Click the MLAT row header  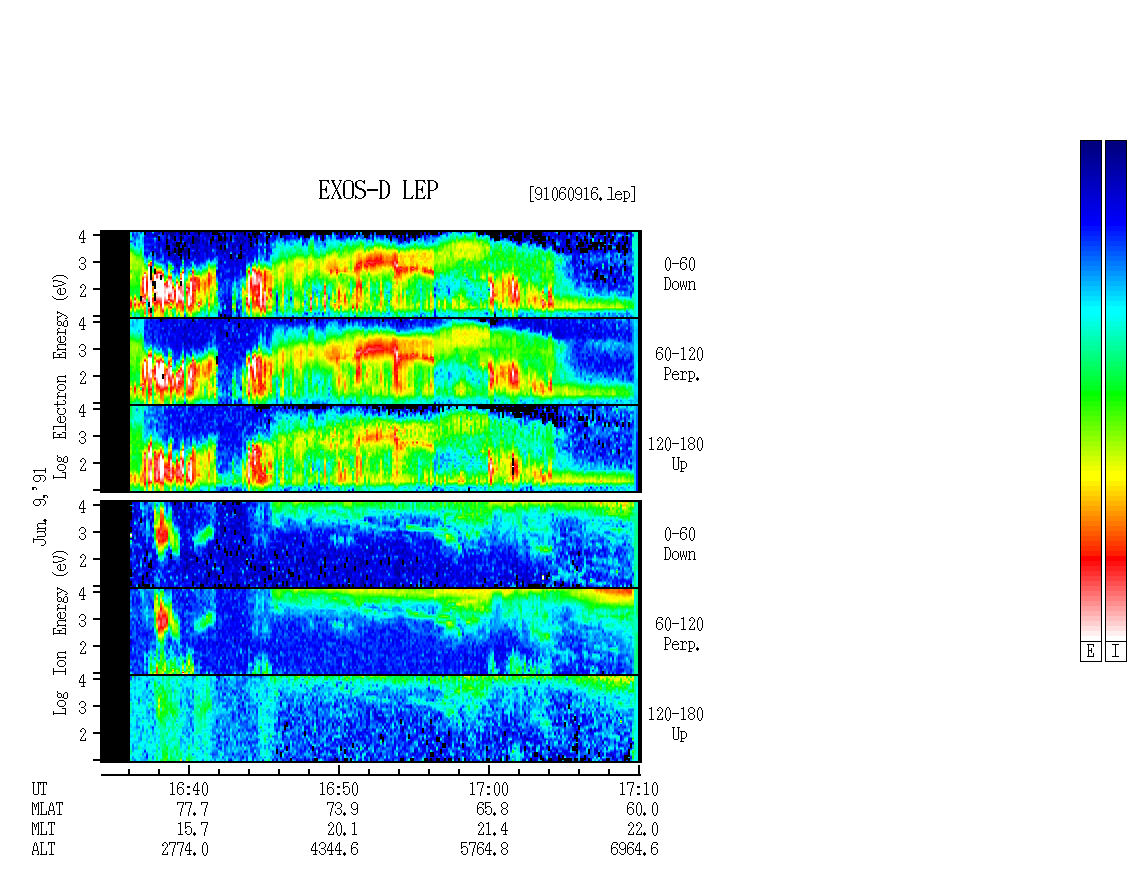pos(47,809)
